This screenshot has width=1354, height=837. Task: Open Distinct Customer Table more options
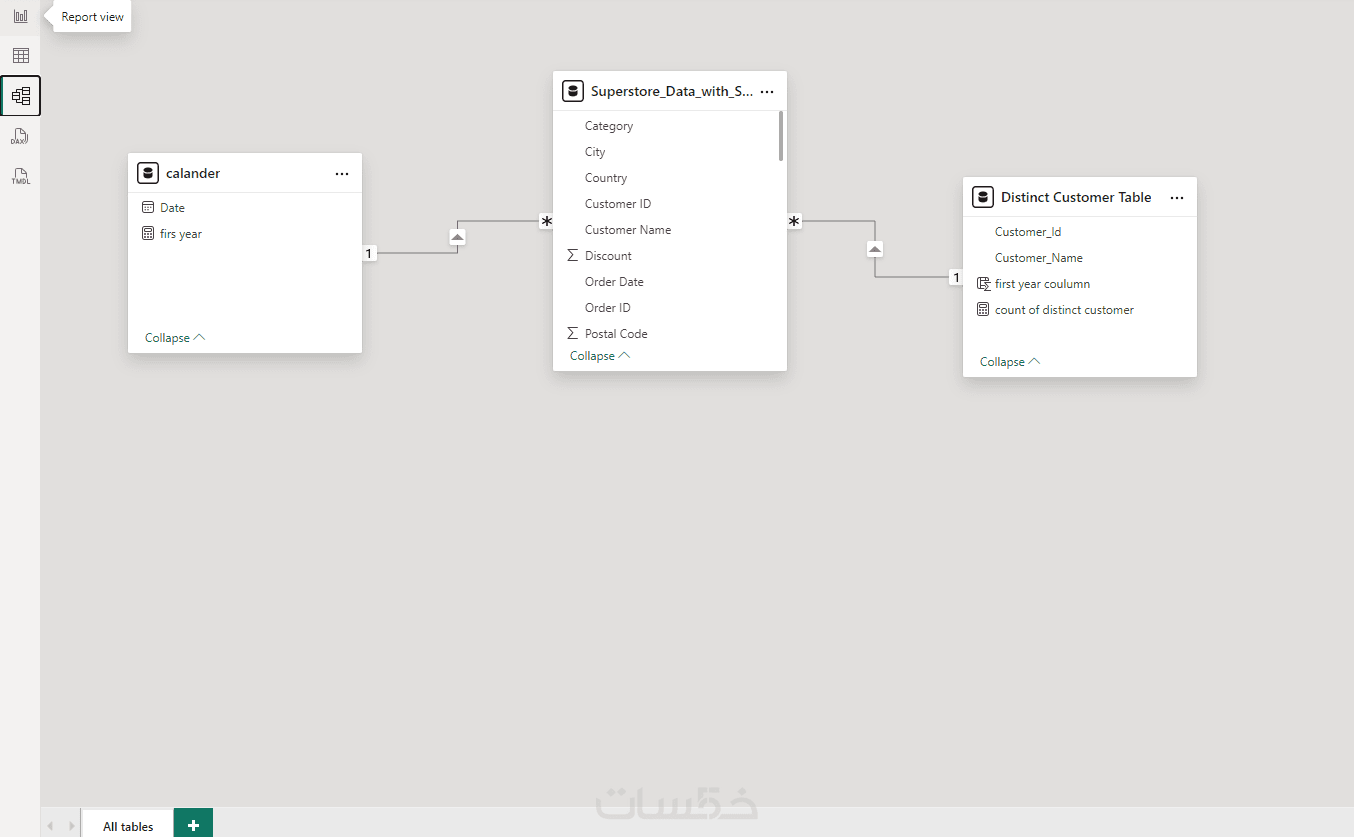[x=1177, y=198]
